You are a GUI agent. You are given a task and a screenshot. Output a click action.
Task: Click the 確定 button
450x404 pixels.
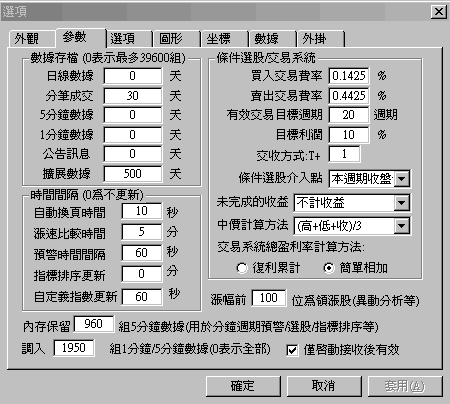[x=243, y=386]
